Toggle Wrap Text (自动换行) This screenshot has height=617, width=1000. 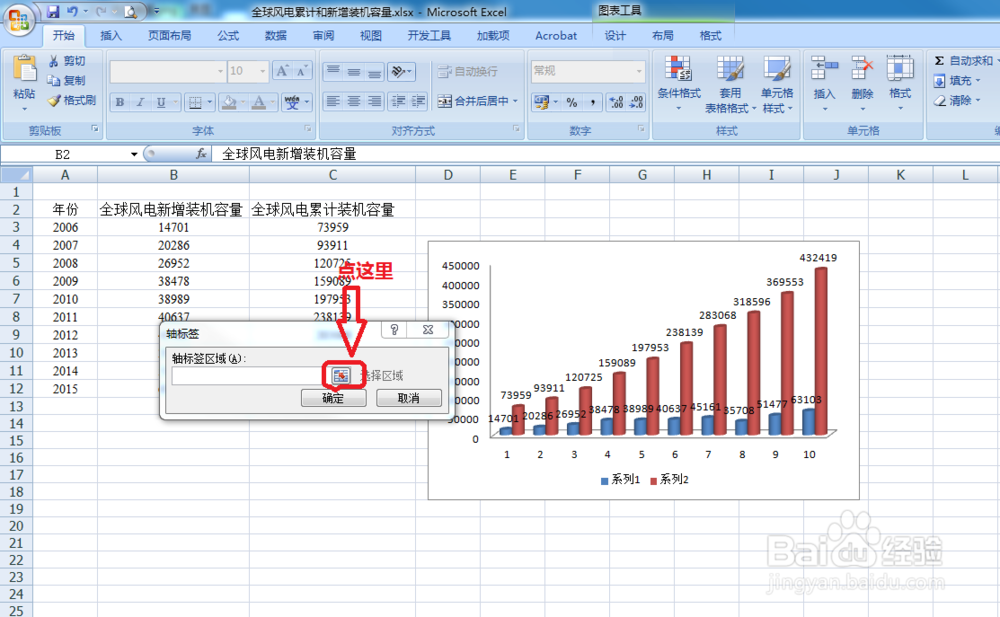point(467,70)
